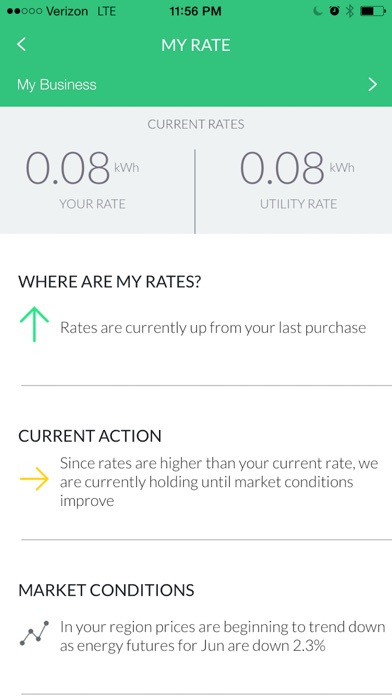Select the UTILITY RATE 0.08 value
This screenshot has height=696, width=392.
[x=282, y=169]
